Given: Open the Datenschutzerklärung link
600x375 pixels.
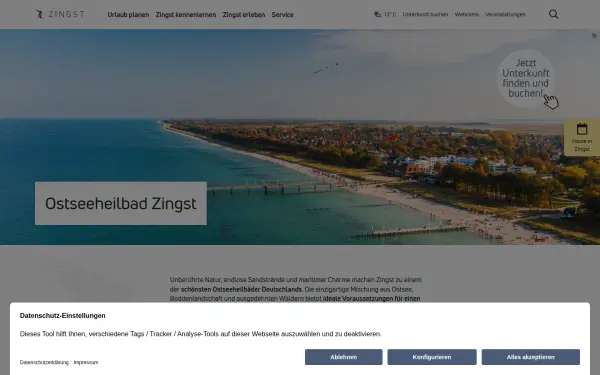Looking at the screenshot, I should (x=44, y=362).
